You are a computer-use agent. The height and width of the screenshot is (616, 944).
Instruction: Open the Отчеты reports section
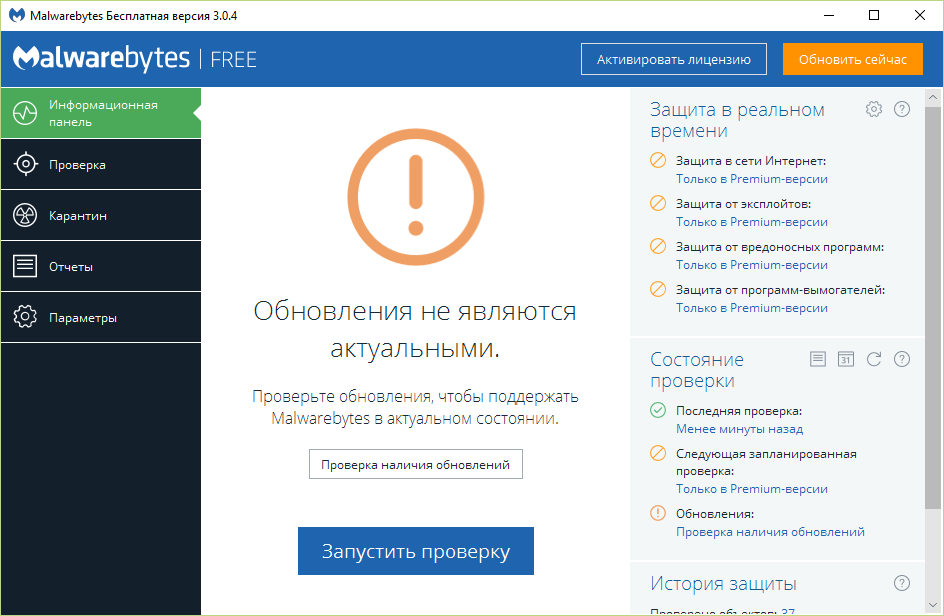click(x=101, y=266)
